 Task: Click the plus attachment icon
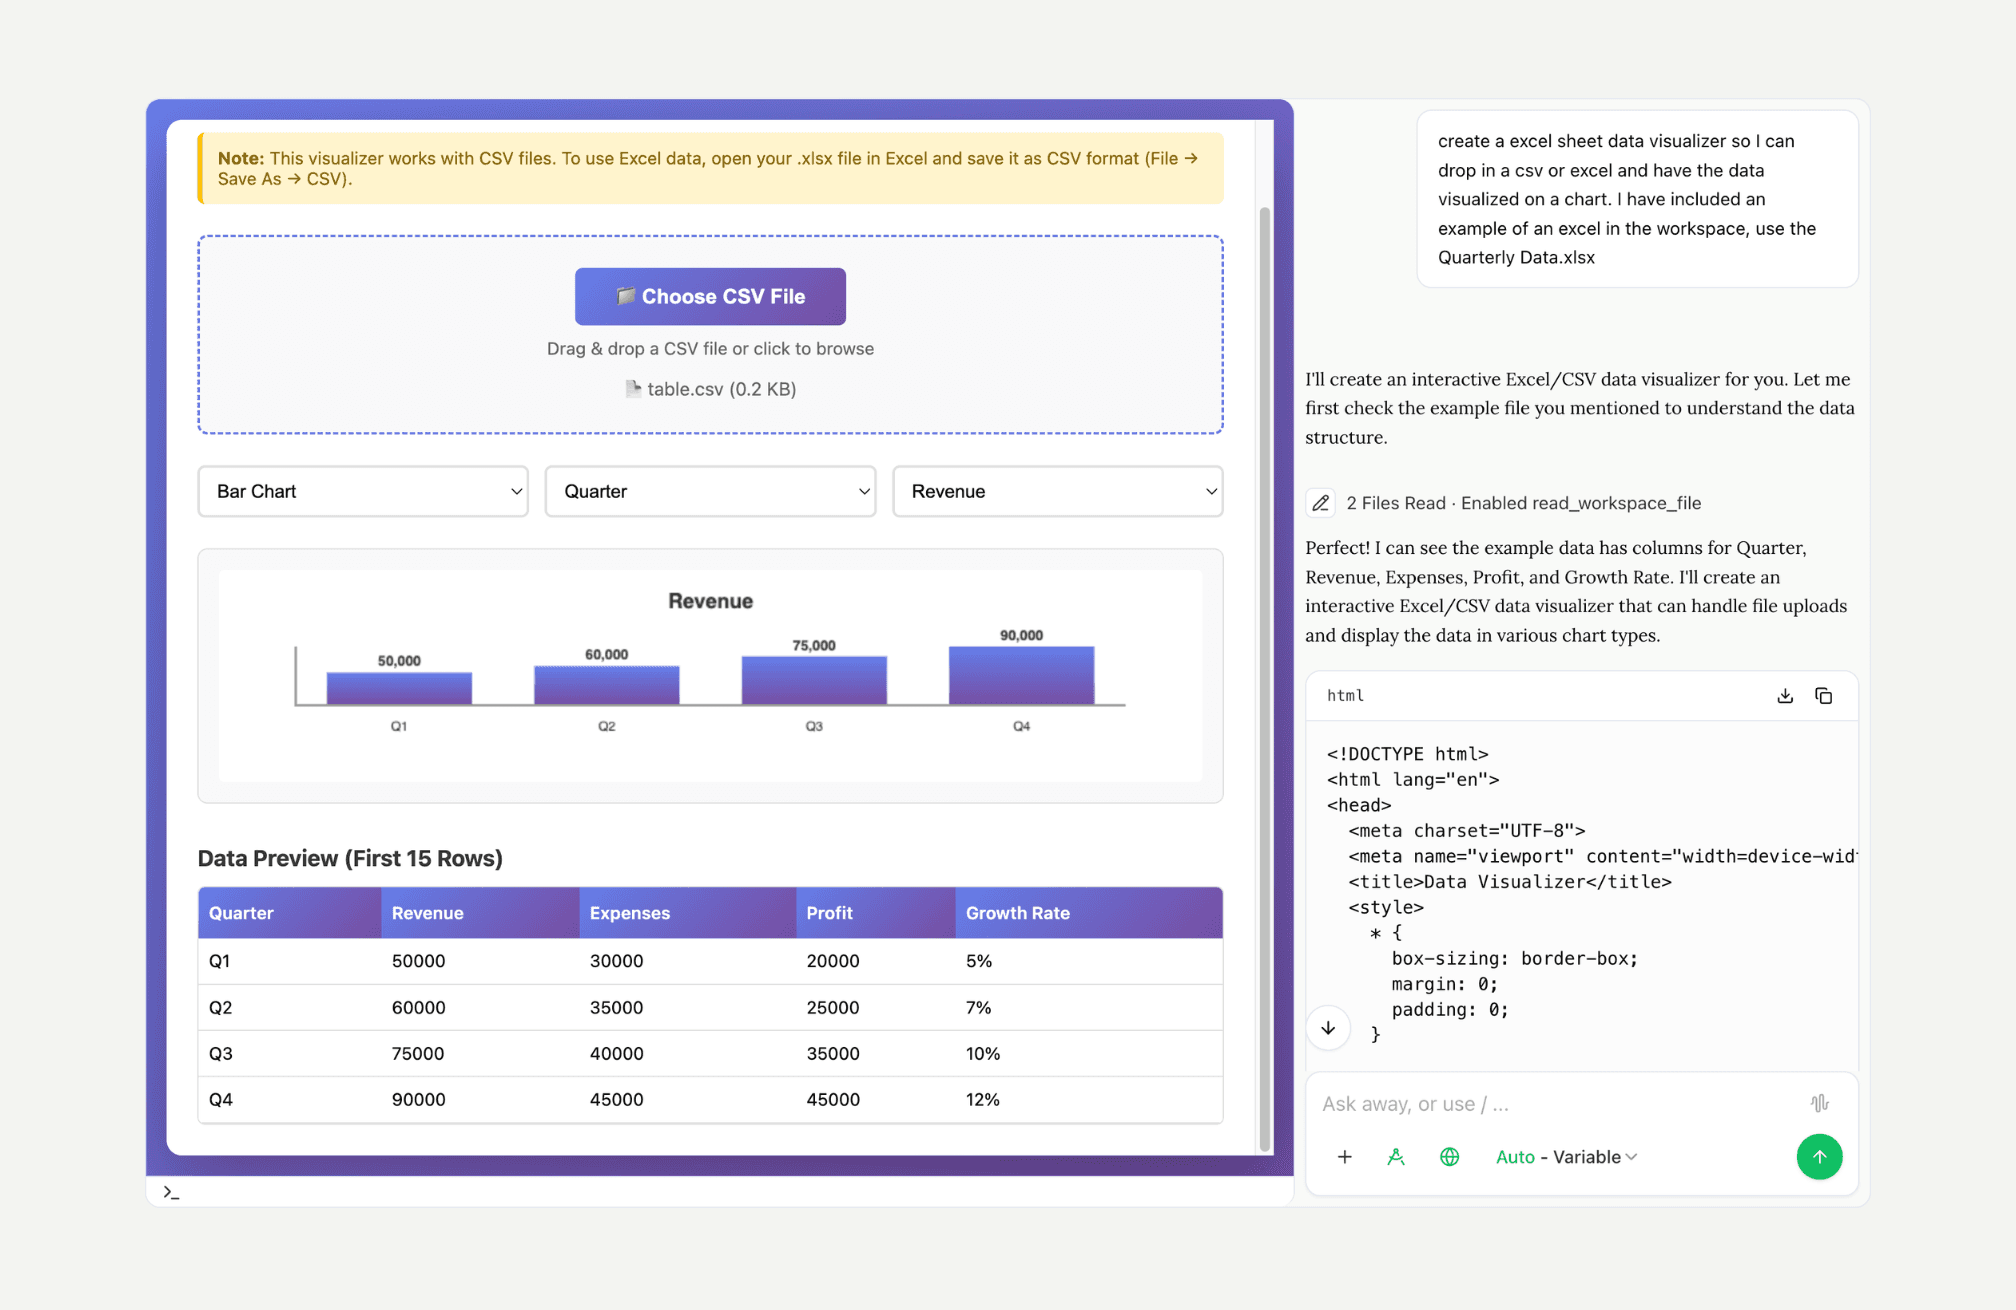pyautogui.click(x=1345, y=1157)
